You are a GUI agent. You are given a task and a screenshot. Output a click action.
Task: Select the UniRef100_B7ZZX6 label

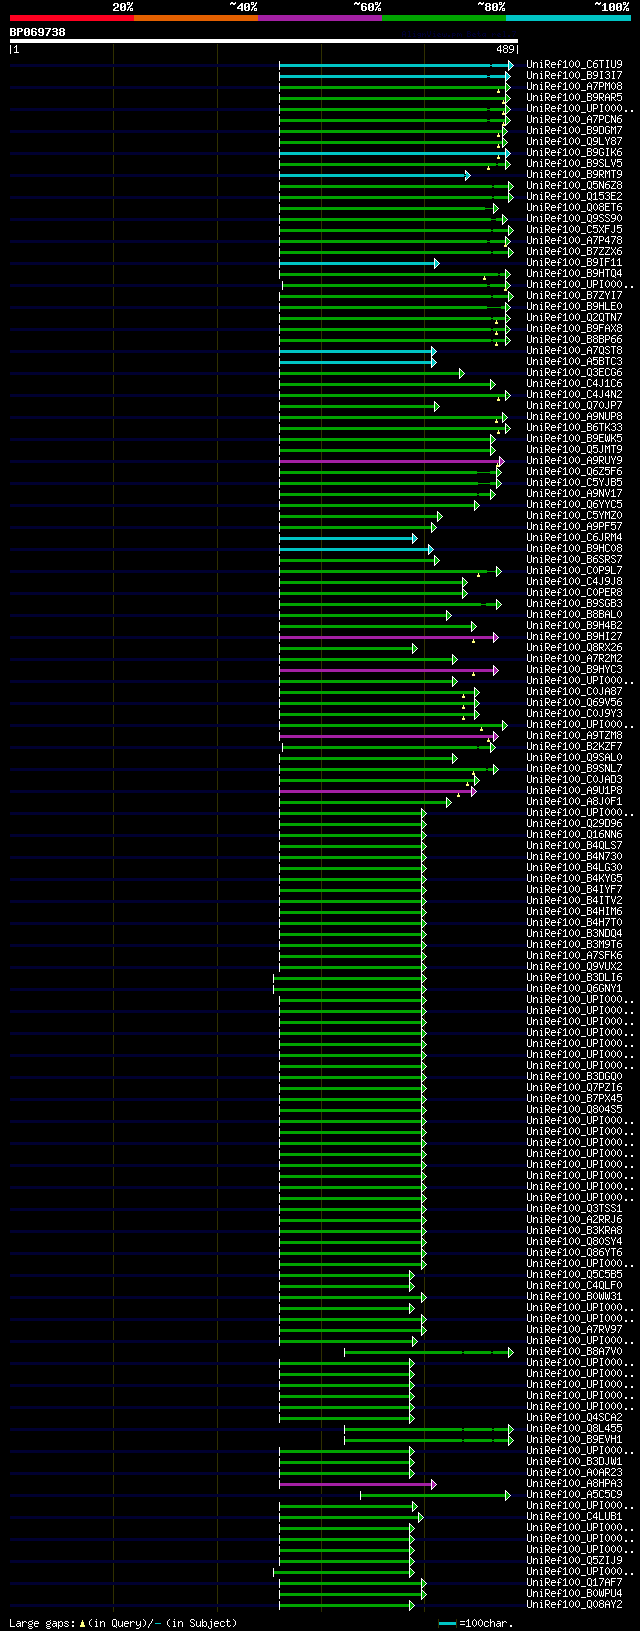coord(574,252)
